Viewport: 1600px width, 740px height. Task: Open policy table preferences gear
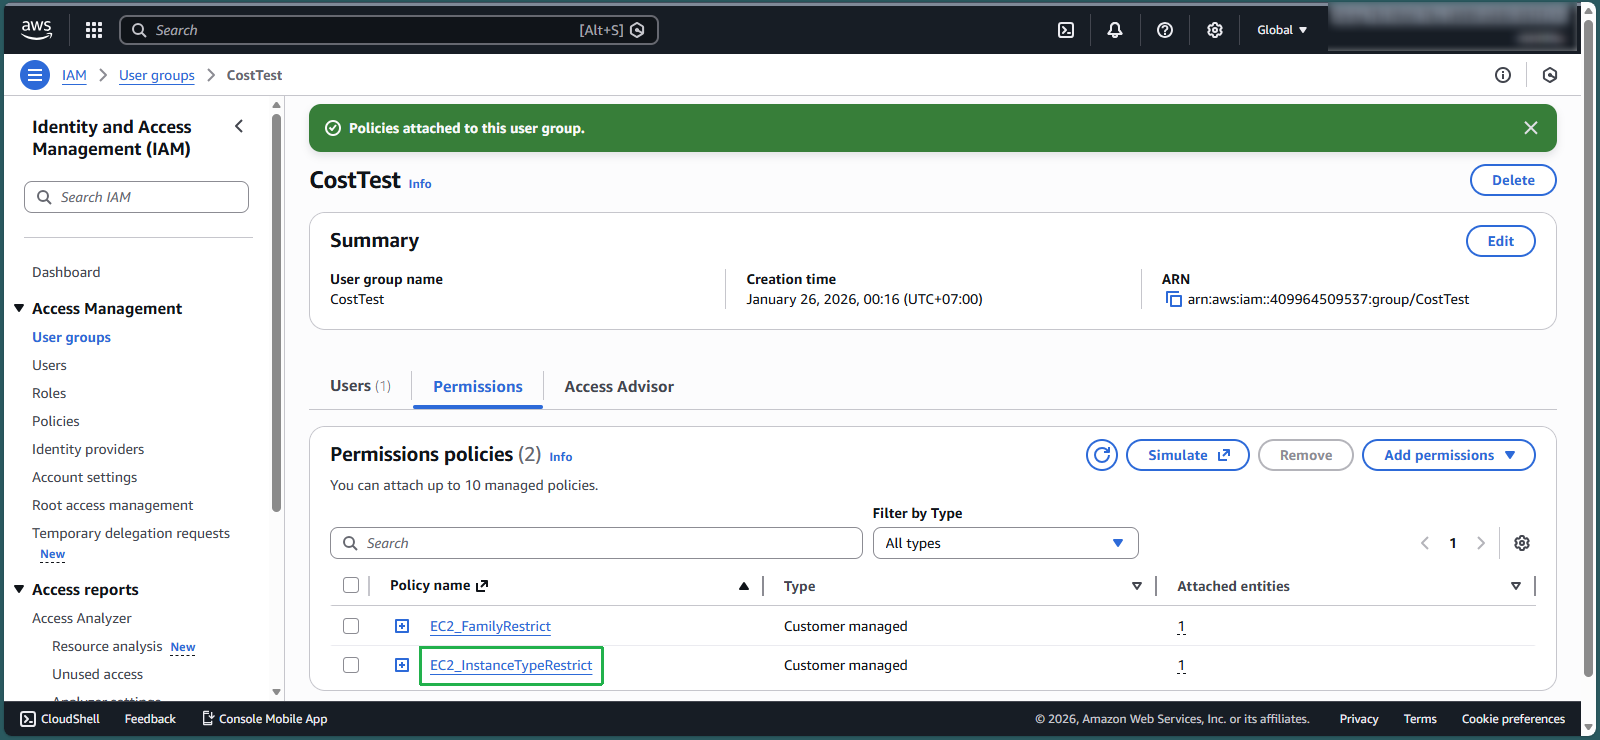coord(1522,543)
